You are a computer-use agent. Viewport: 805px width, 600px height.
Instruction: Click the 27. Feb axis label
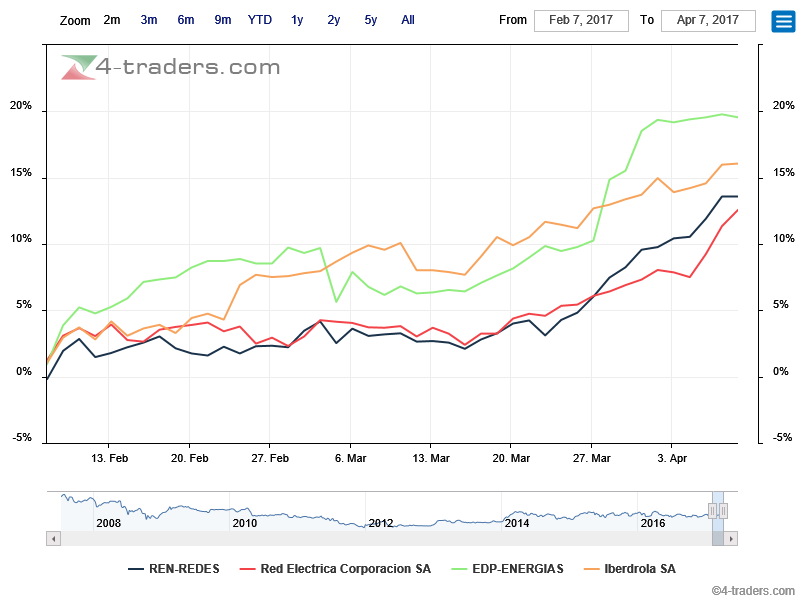[270, 458]
